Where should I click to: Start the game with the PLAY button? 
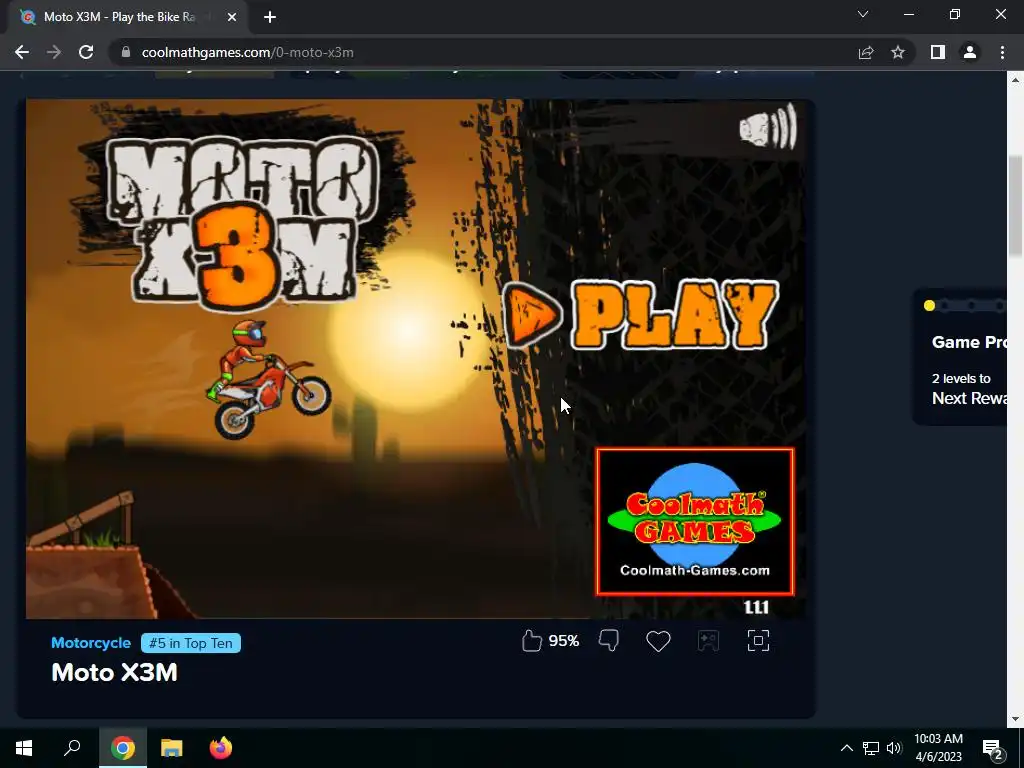pyautogui.click(x=641, y=315)
